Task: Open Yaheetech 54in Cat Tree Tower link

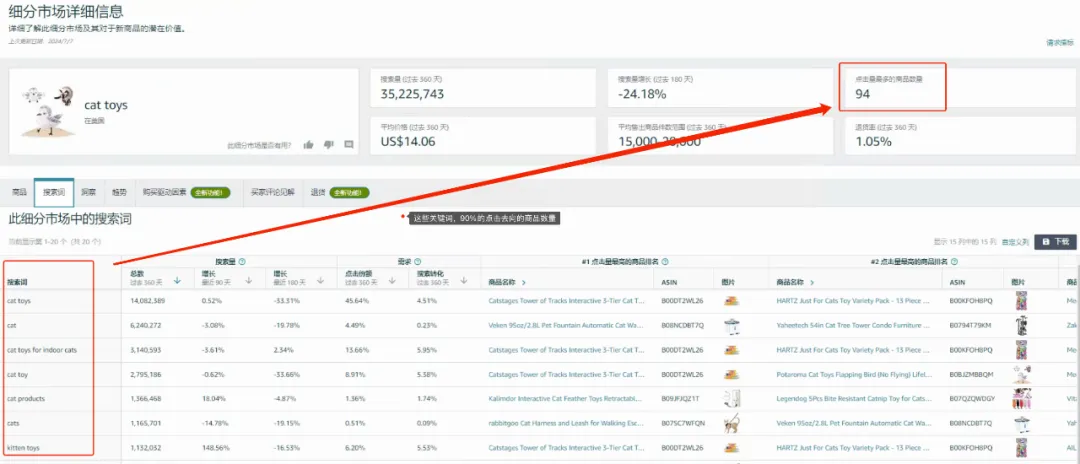Action: coord(853,325)
